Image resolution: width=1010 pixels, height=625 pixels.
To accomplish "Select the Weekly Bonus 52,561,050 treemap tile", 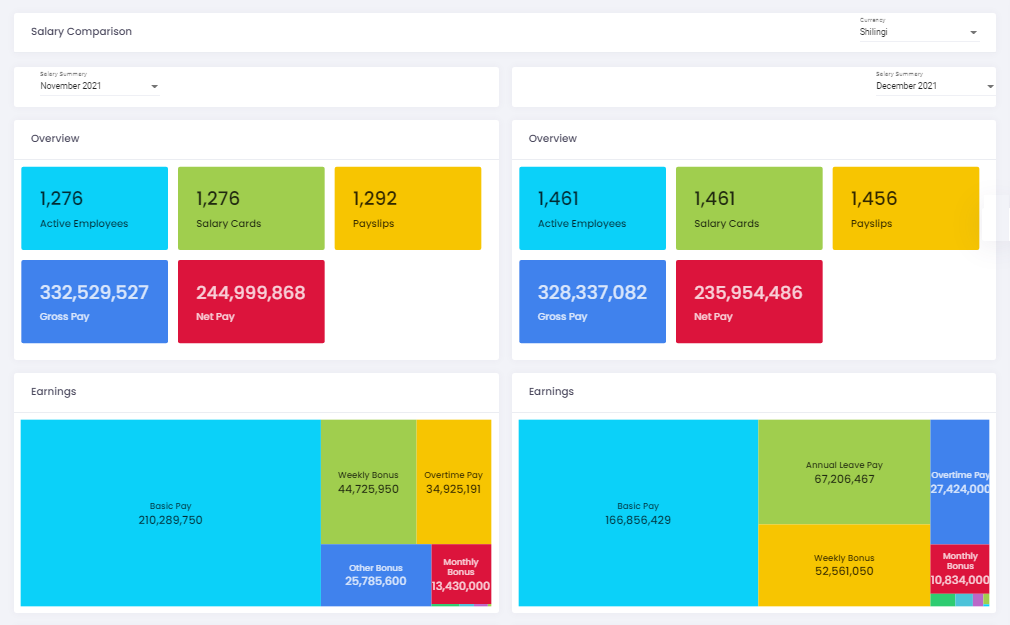I will click(844, 565).
